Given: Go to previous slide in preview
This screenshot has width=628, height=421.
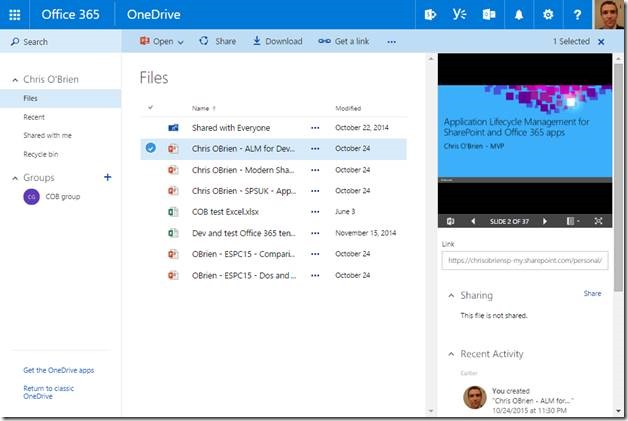Looking at the screenshot, I should [x=473, y=221].
